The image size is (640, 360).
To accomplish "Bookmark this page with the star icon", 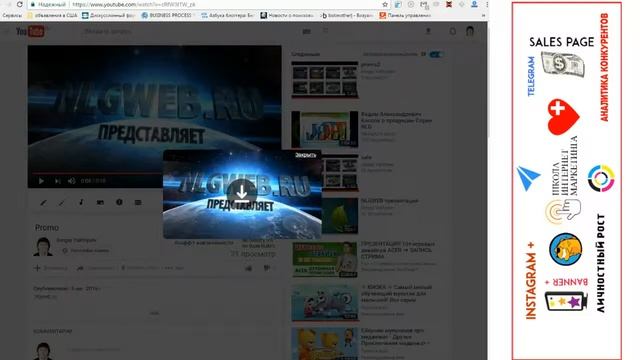I will pyautogui.click(x=385, y=4).
